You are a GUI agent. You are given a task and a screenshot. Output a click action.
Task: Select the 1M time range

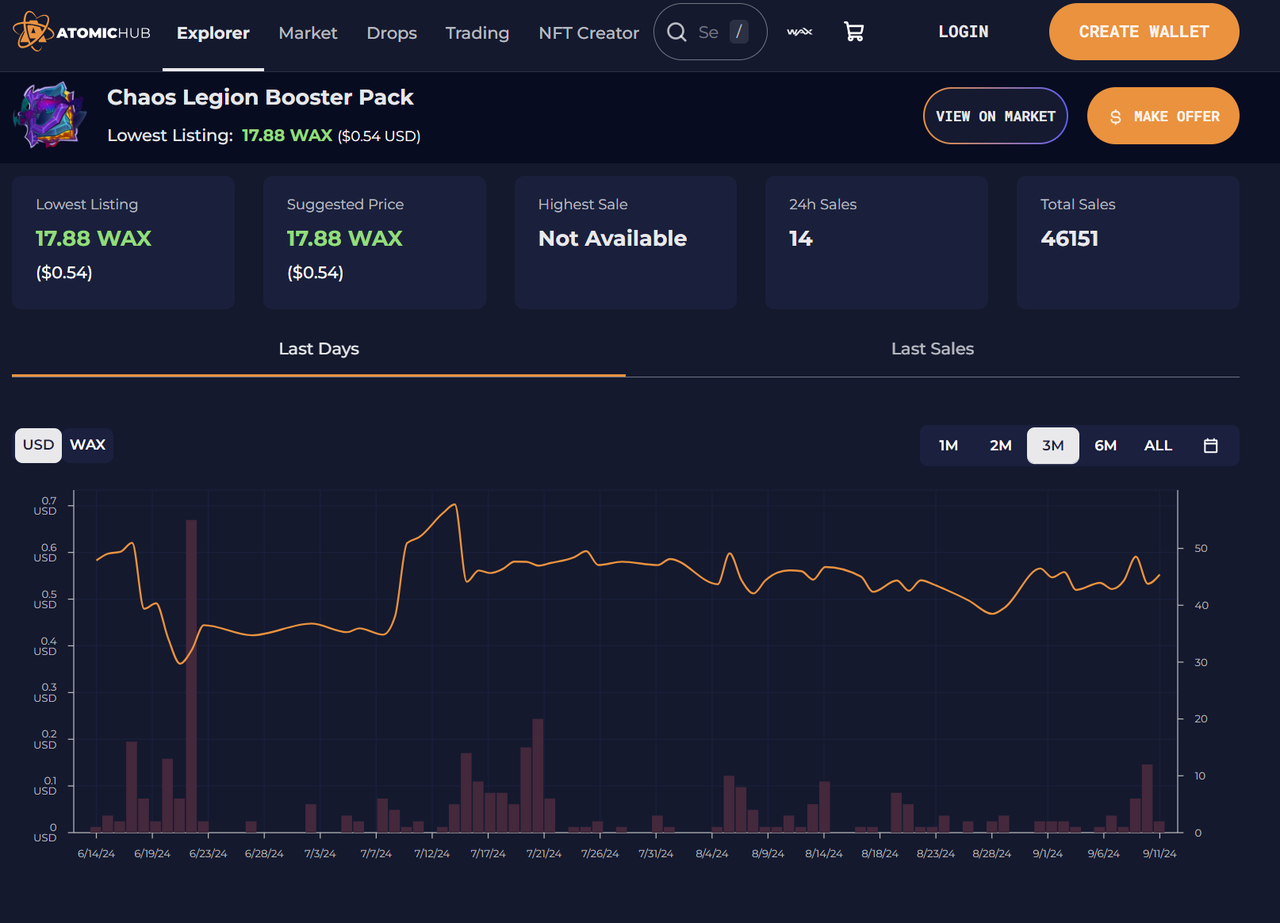click(x=948, y=446)
